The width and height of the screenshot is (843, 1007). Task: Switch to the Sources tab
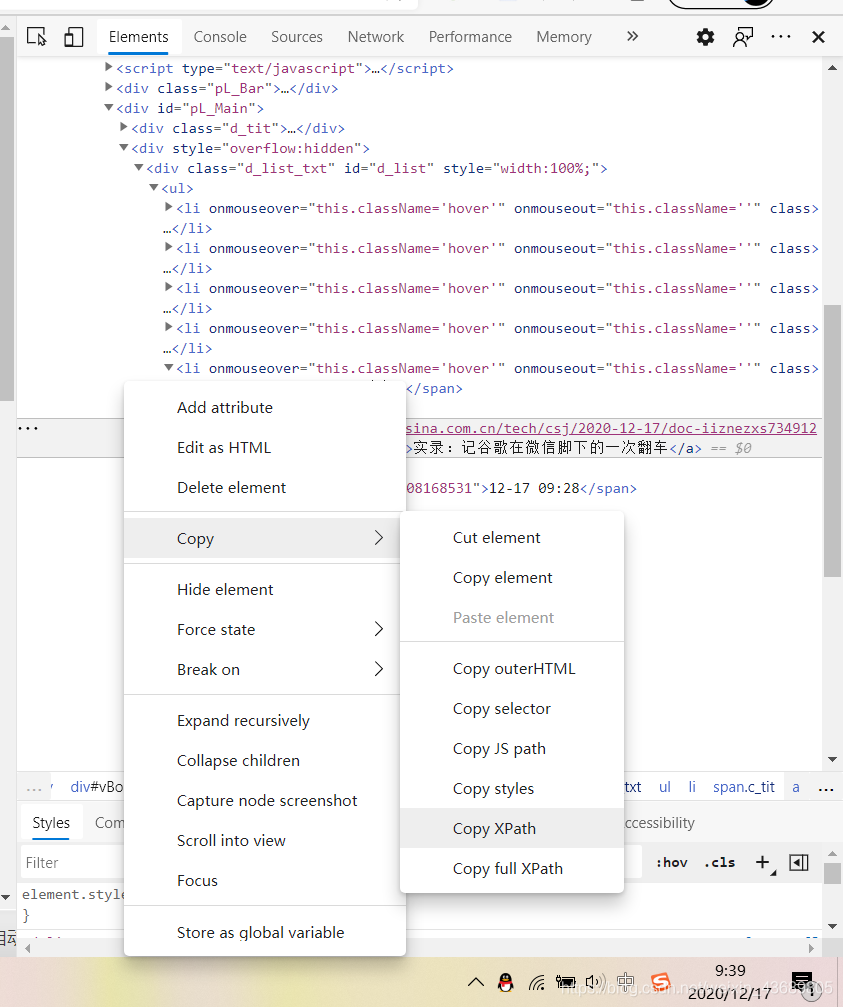click(297, 37)
